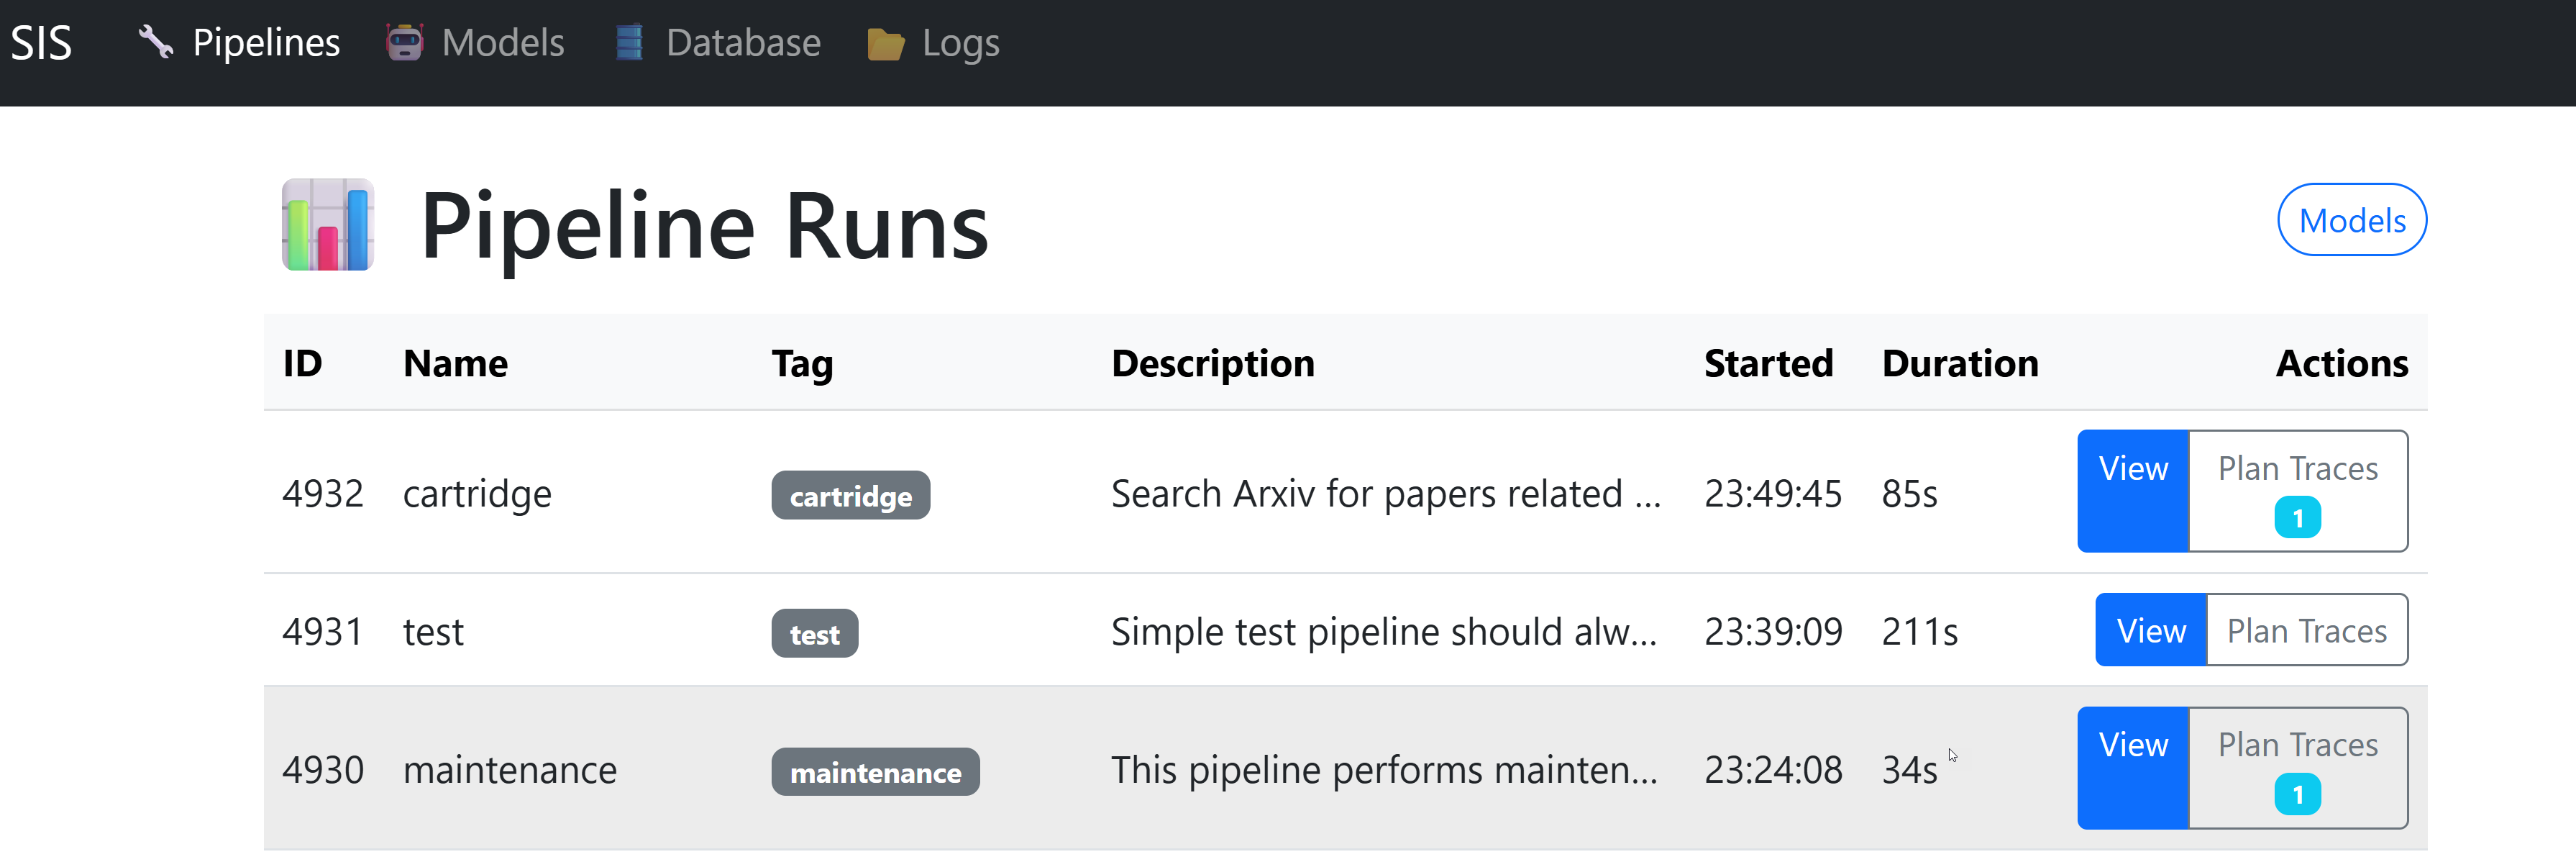
Task: Click the test tag badge
Action: pos(814,634)
